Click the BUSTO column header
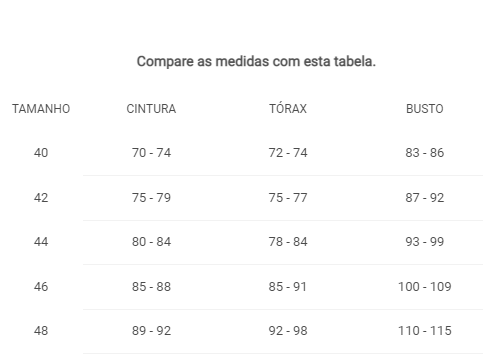The height and width of the screenshot is (362, 483). point(425,109)
